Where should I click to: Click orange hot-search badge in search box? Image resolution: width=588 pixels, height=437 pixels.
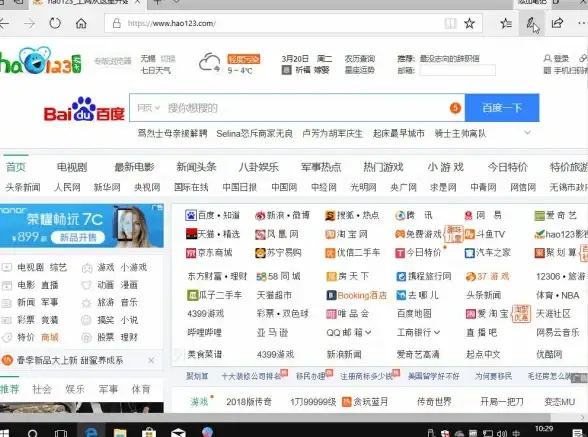455,108
